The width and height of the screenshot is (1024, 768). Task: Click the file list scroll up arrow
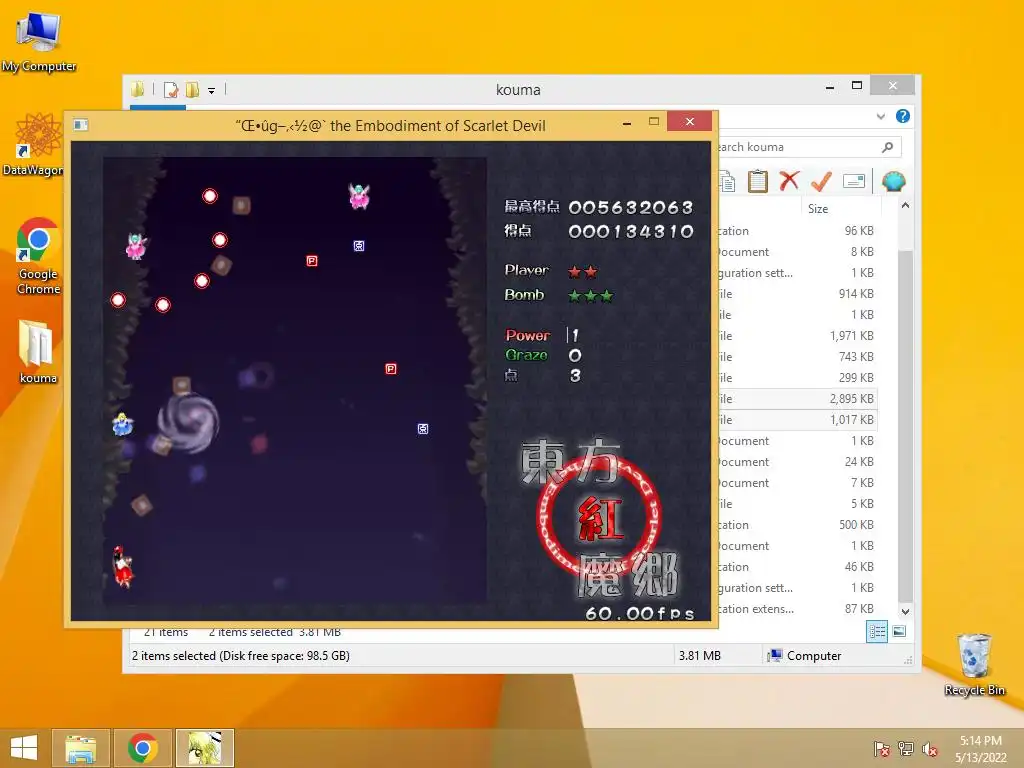coord(905,206)
